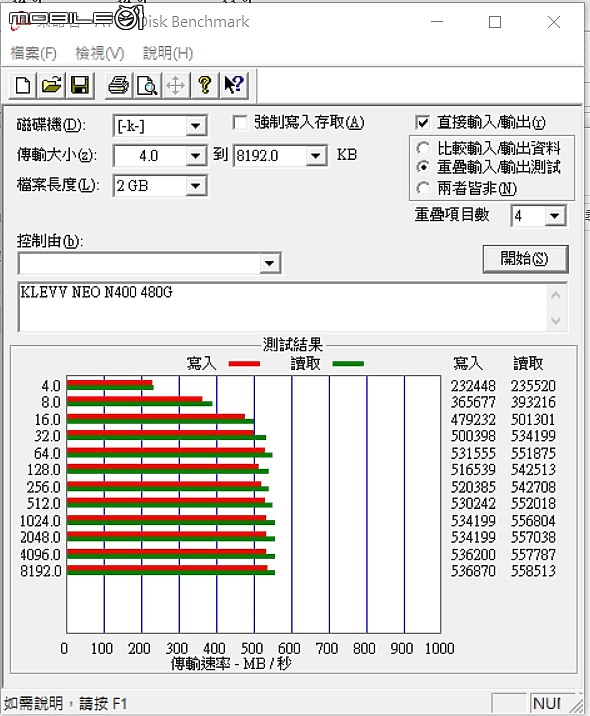
Task: Maximize the Disk Benchmark window
Action: pos(495,22)
